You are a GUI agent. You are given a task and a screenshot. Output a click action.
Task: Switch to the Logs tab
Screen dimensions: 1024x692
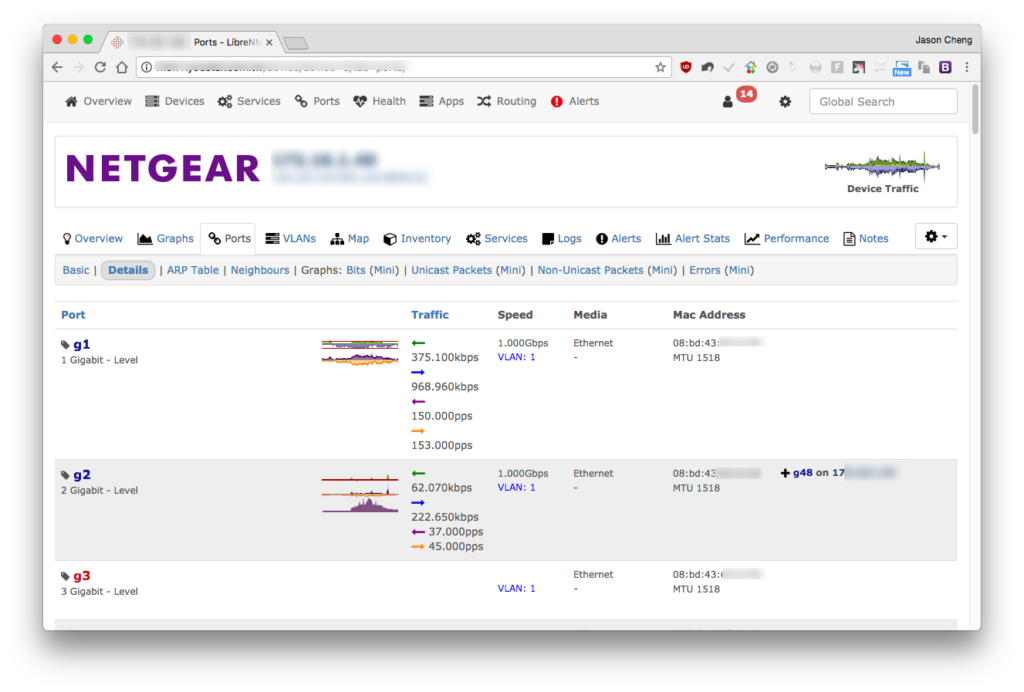pyautogui.click(x=562, y=239)
